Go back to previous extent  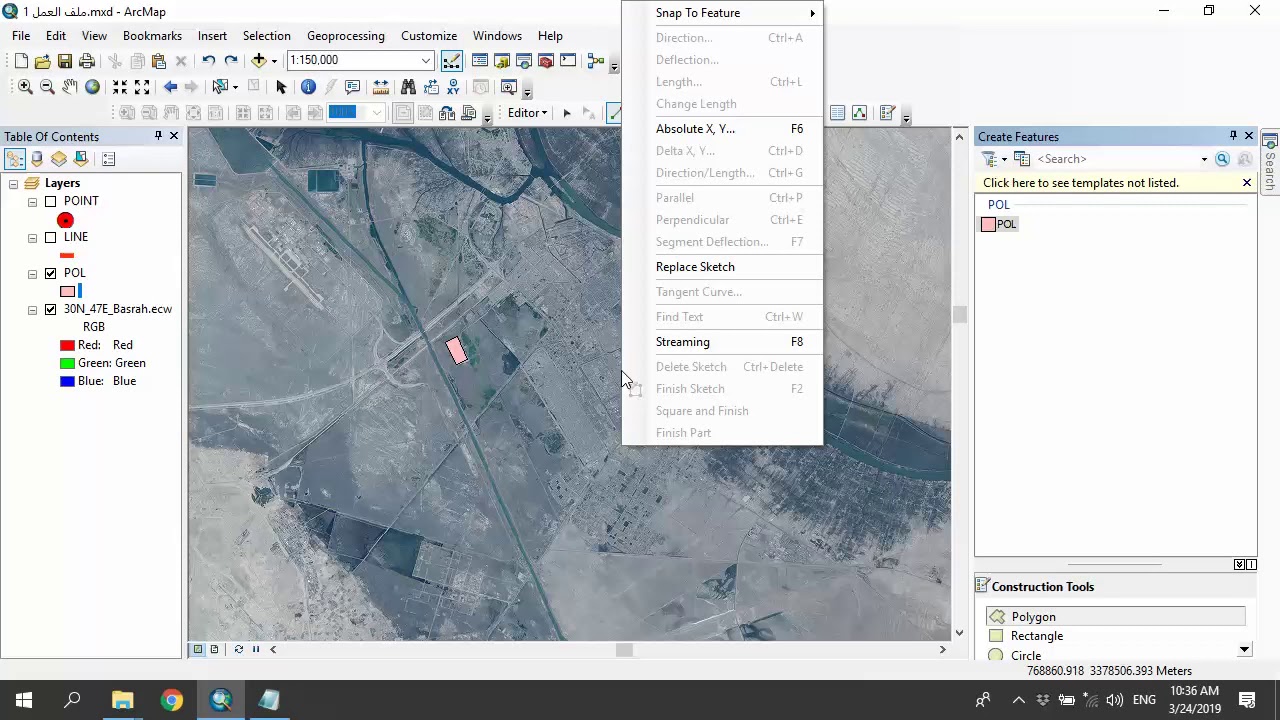point(170,87)
